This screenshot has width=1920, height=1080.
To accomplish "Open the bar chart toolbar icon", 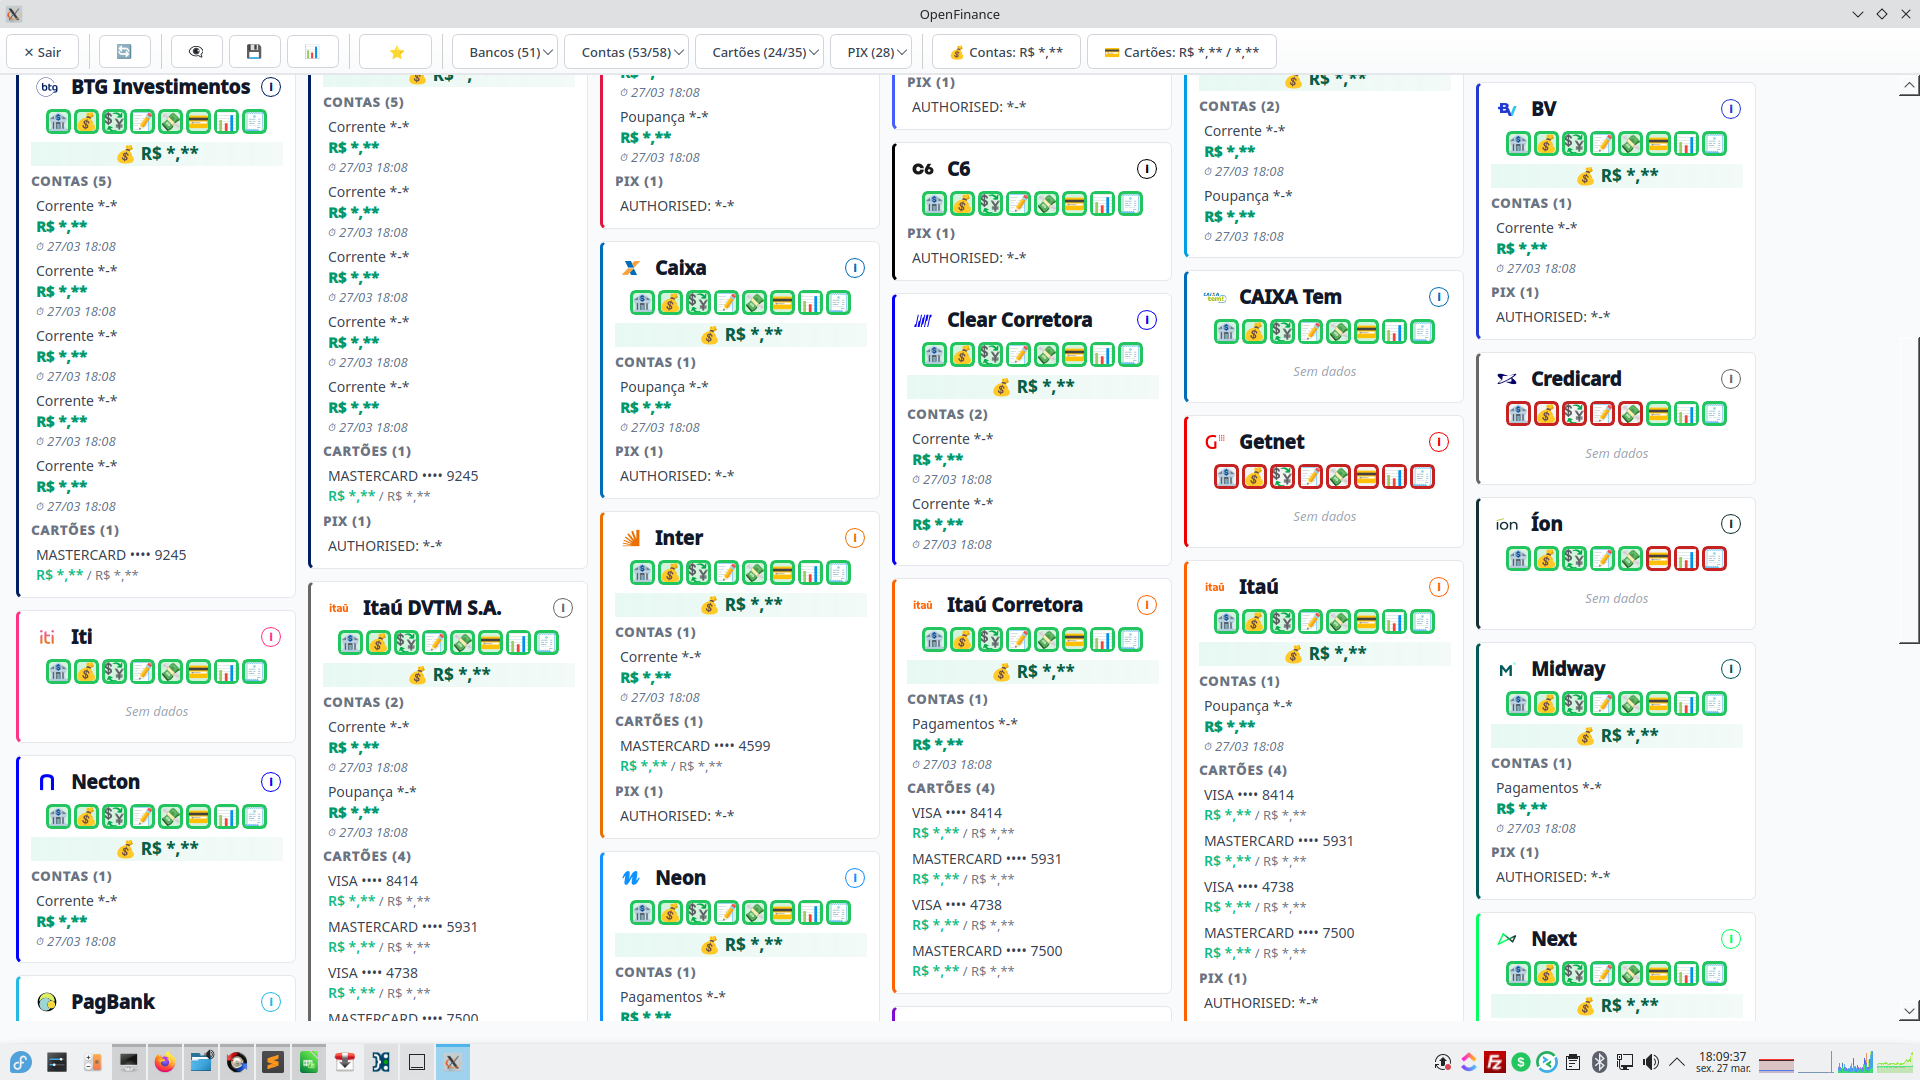I will coord(312,52).
